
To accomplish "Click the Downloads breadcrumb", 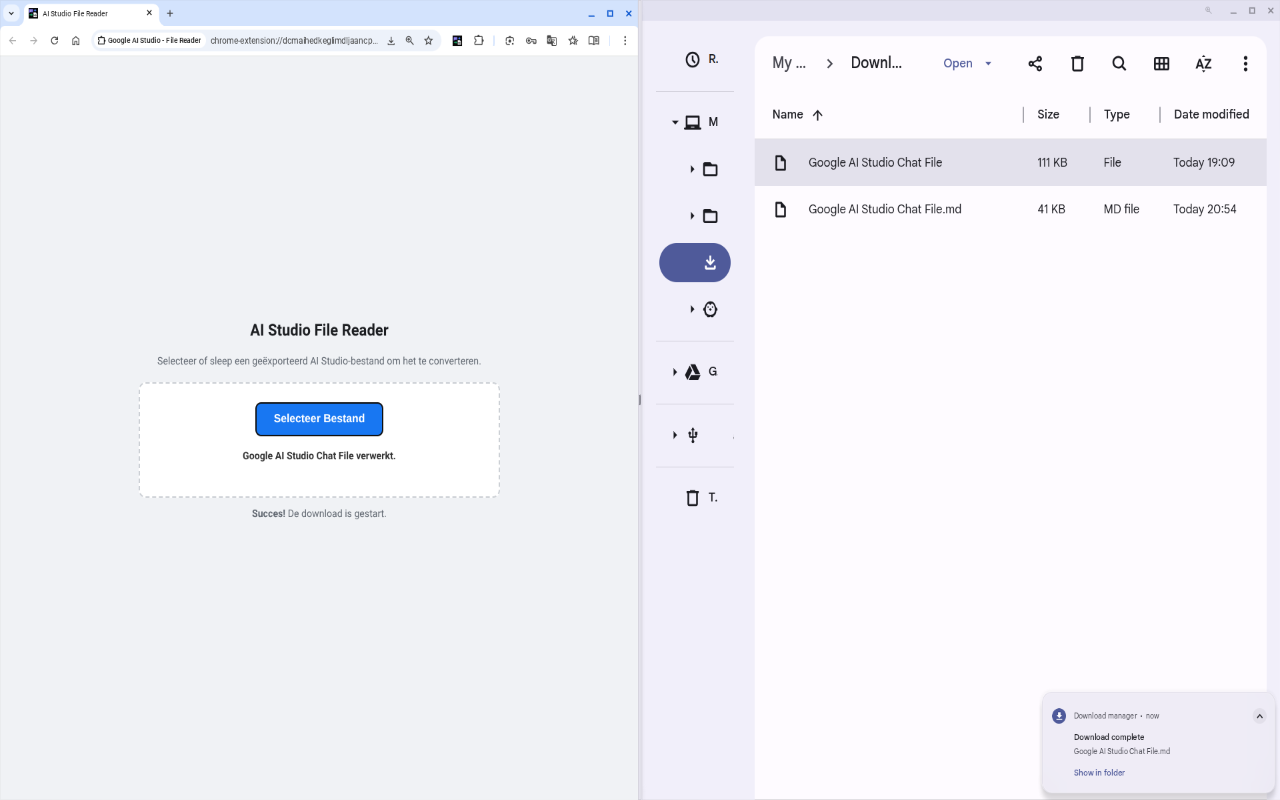I will point(876,63).
